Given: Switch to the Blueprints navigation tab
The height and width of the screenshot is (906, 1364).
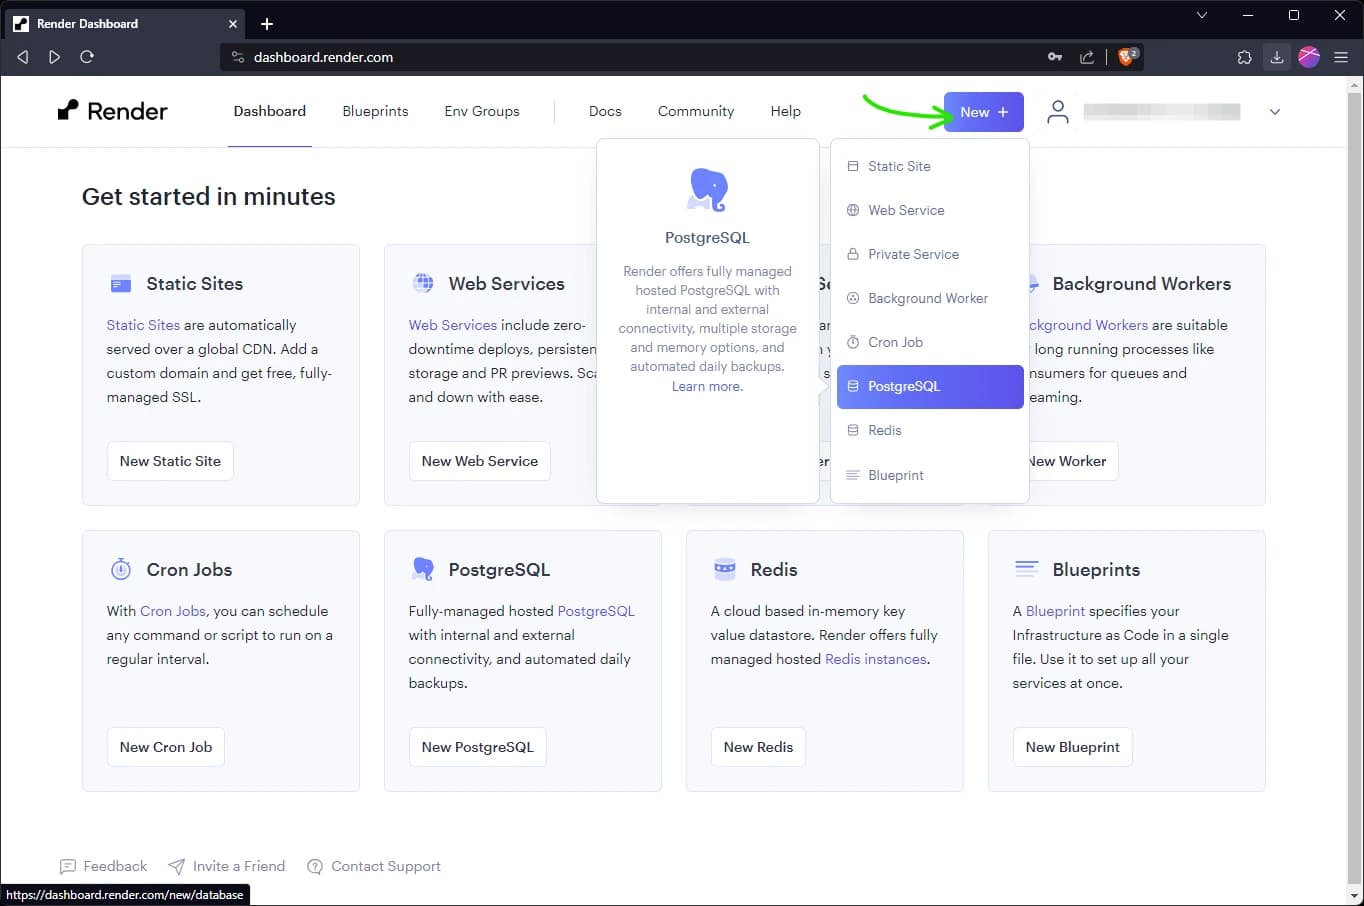Looking at the screenshot, I should pos(375,111).
